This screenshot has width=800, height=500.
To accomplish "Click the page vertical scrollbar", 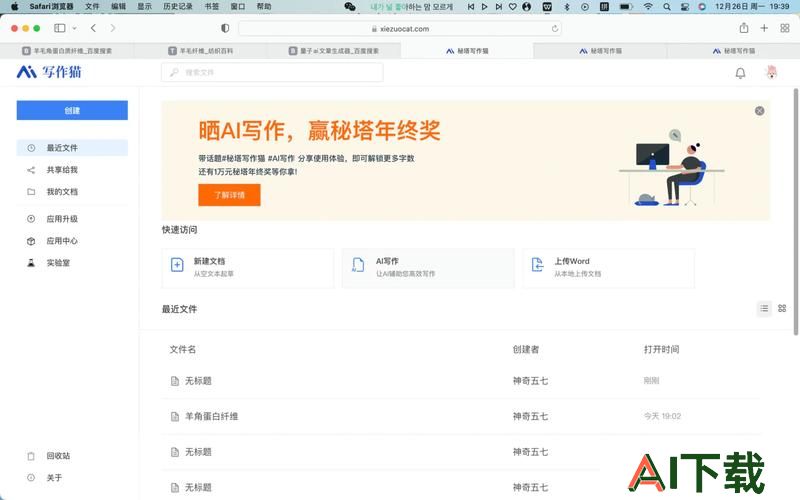I will 795,212.
